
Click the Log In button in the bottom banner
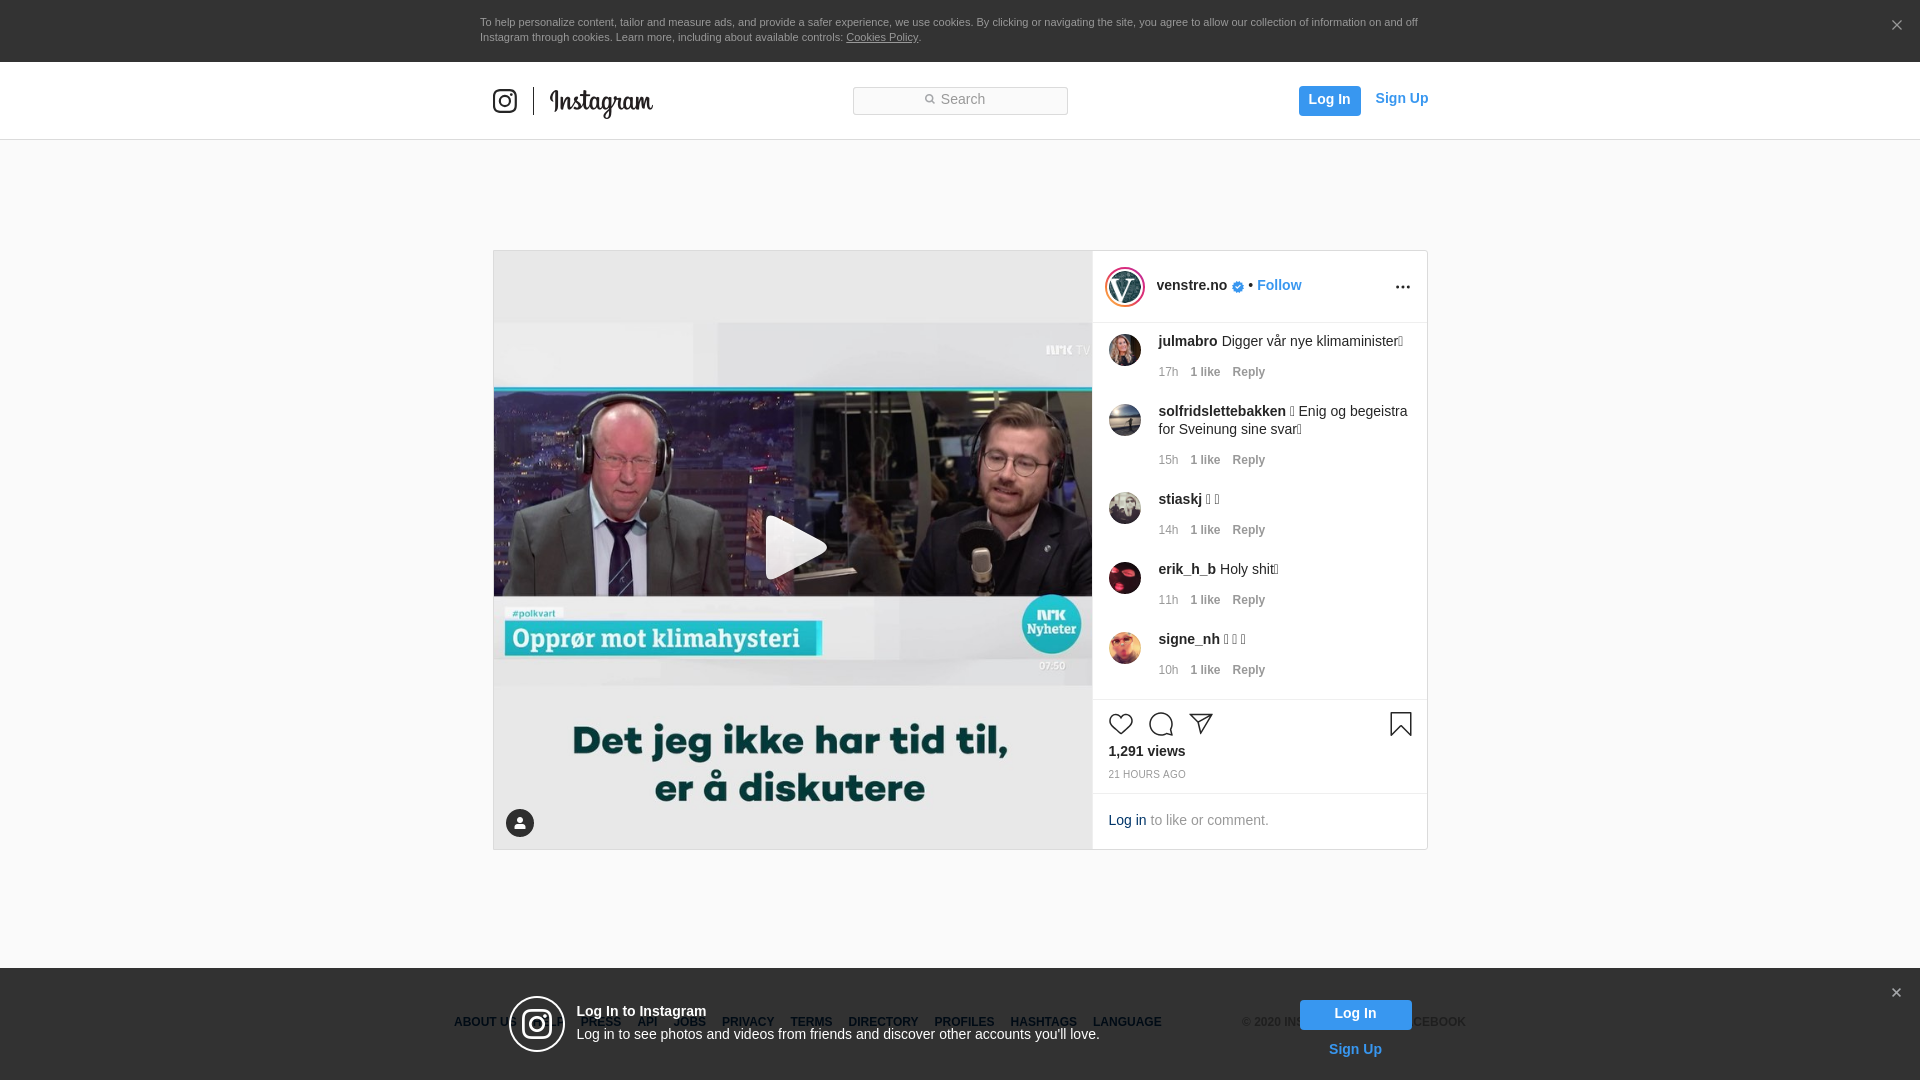pyautogui.click(x=1355, y=1015)
